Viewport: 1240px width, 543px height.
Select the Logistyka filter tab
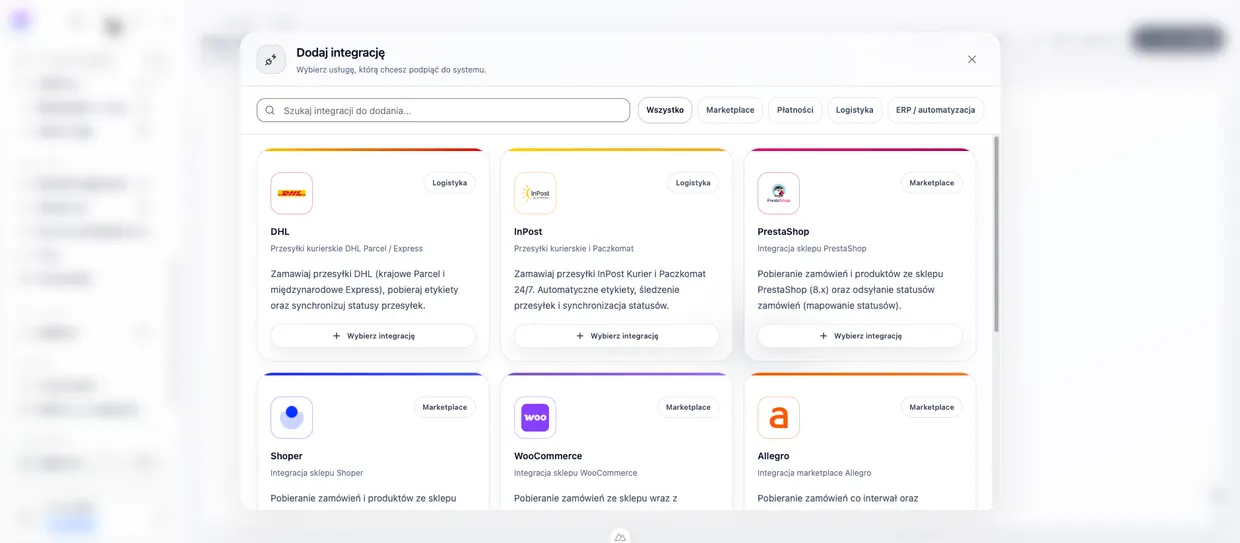click(x=855, y=110)
